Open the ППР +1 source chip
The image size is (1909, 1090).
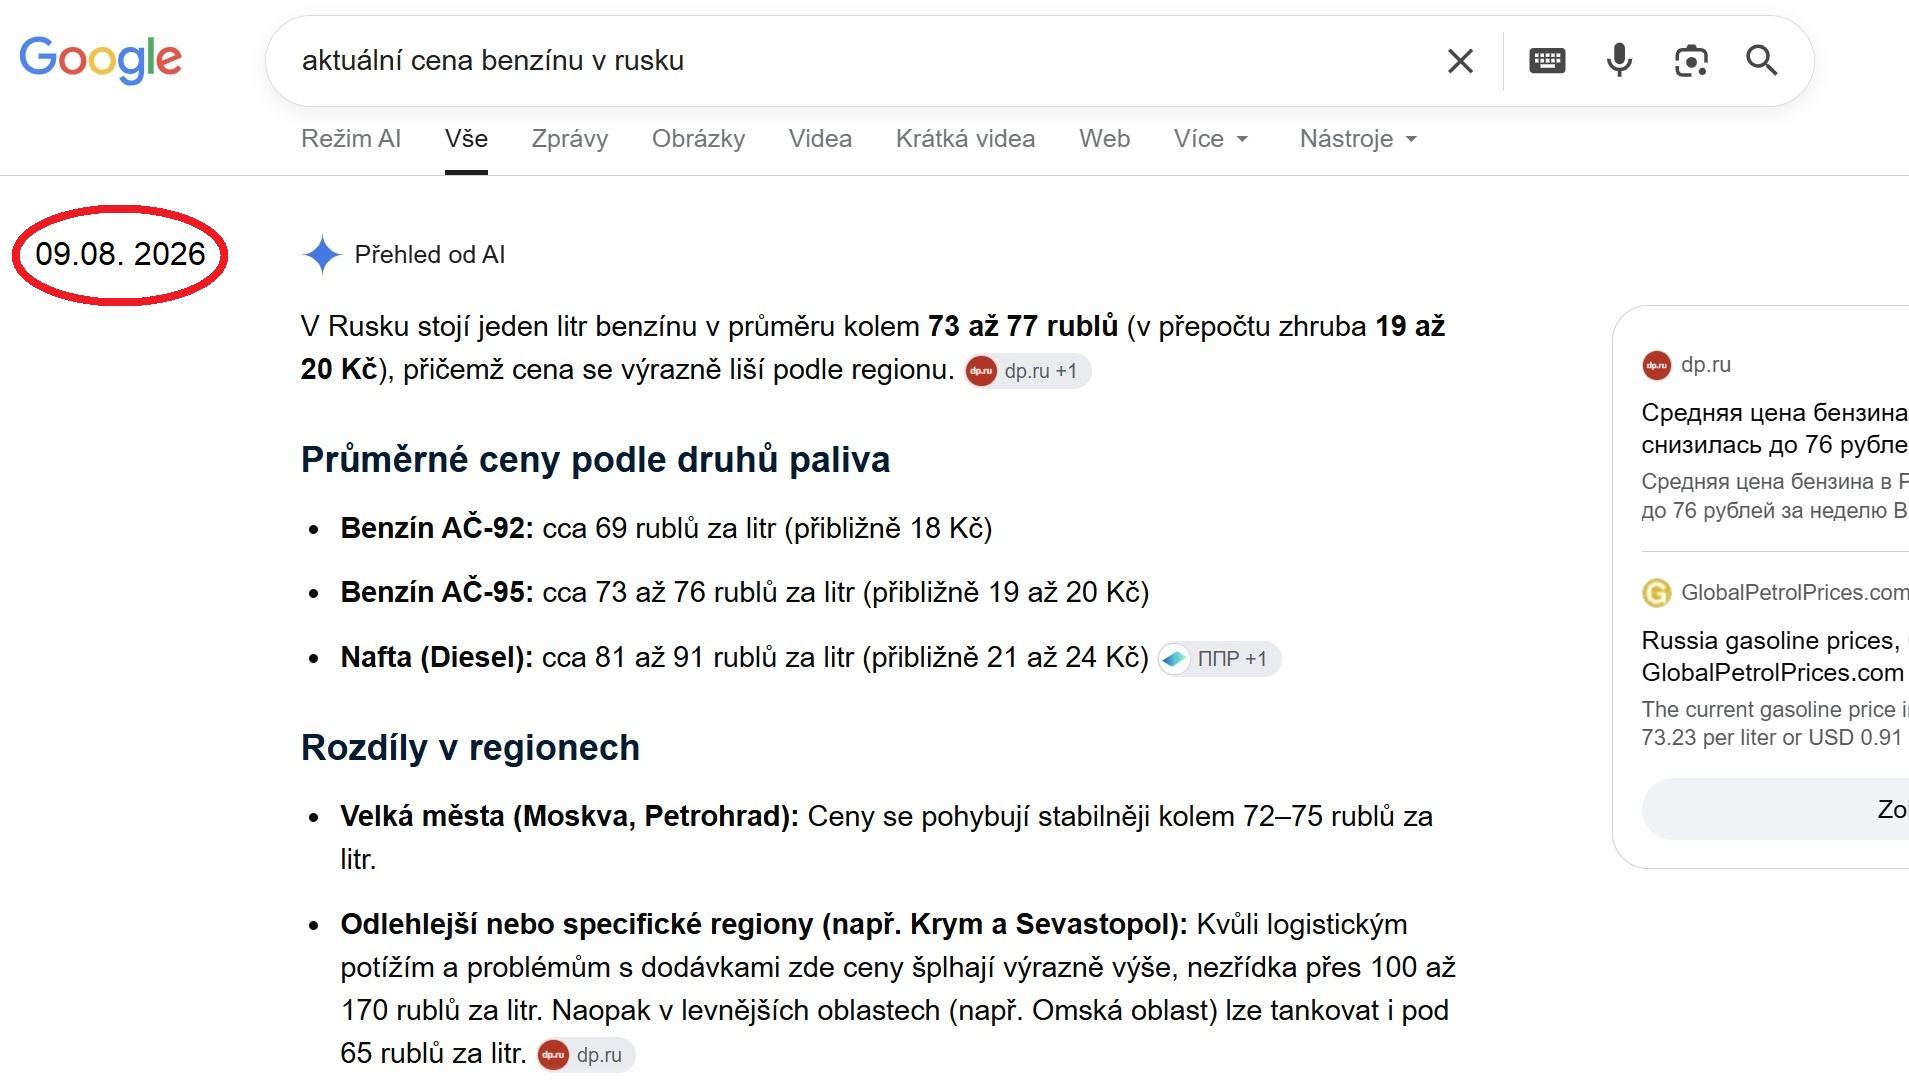pos(1219,659)
